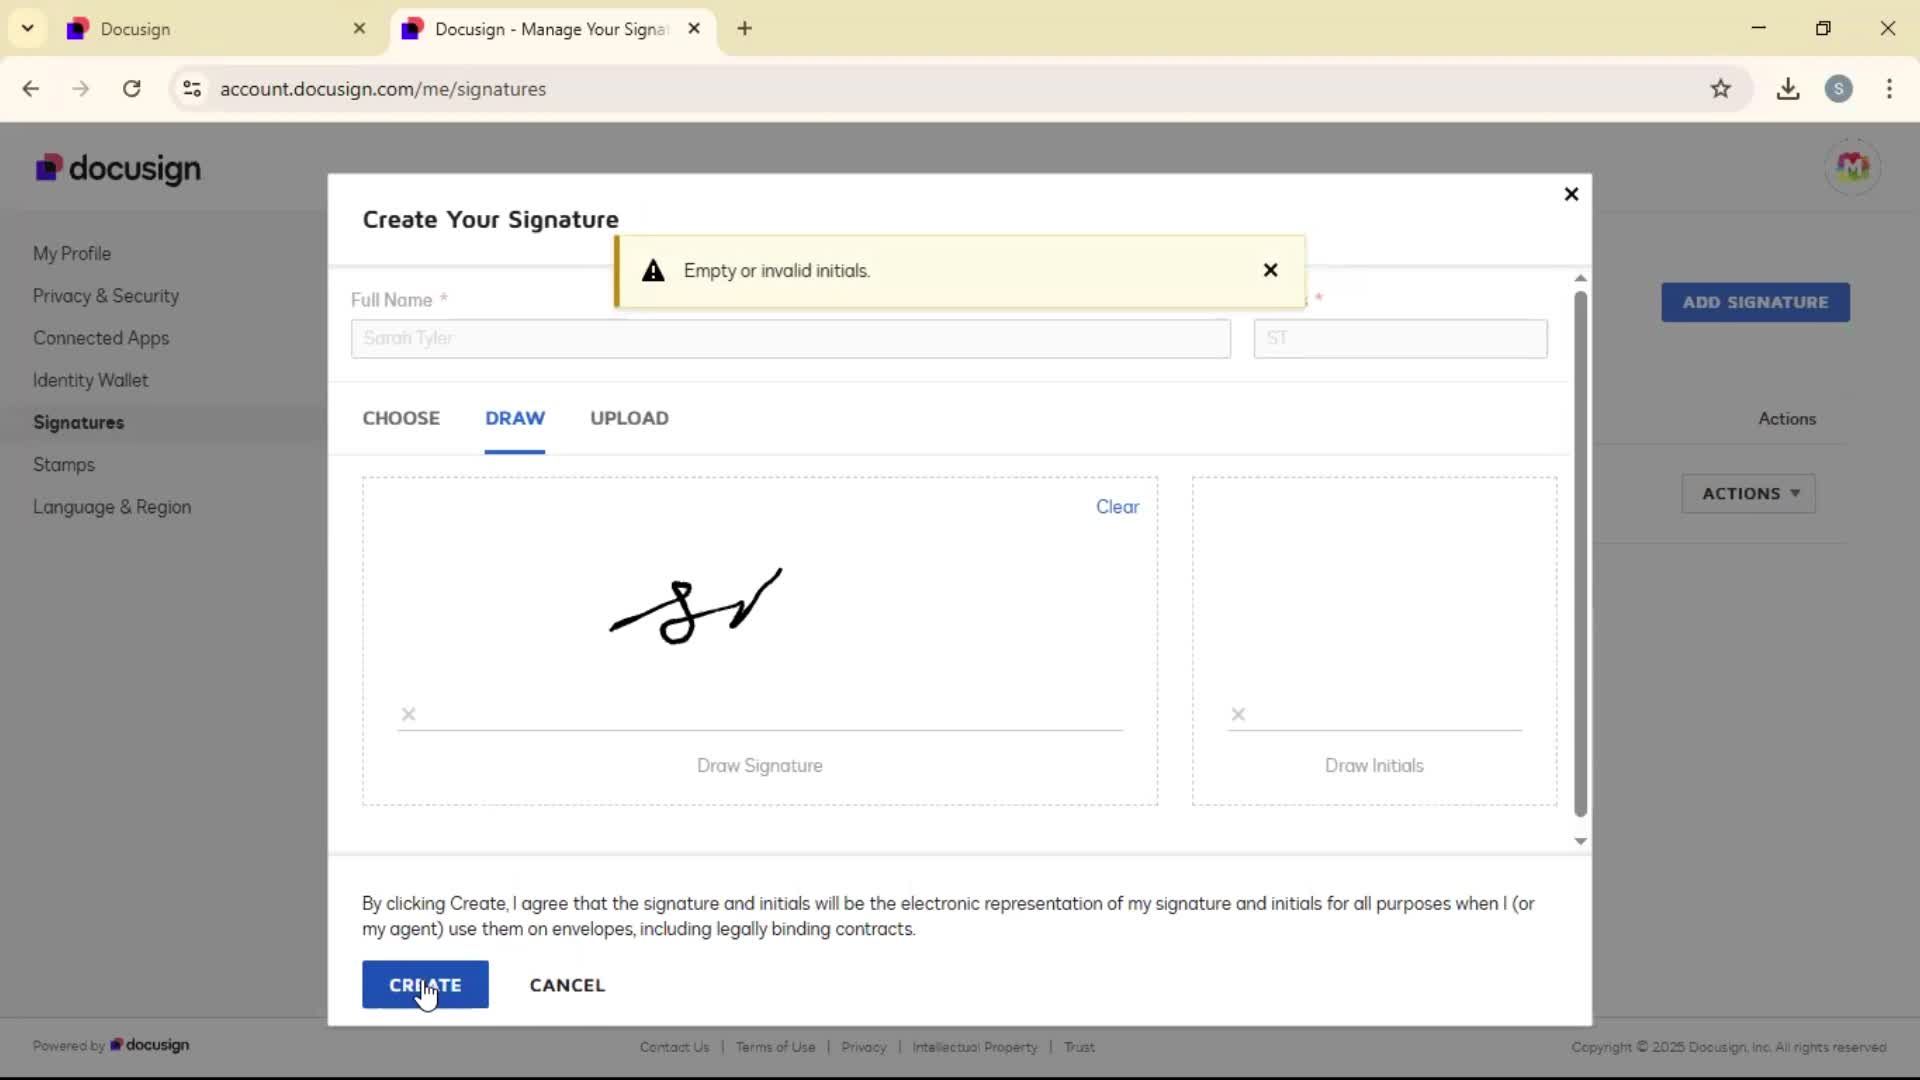Viewport: 1920px width, 1080px height.
Task: Open a new browser tab
Action: point(744,28)
